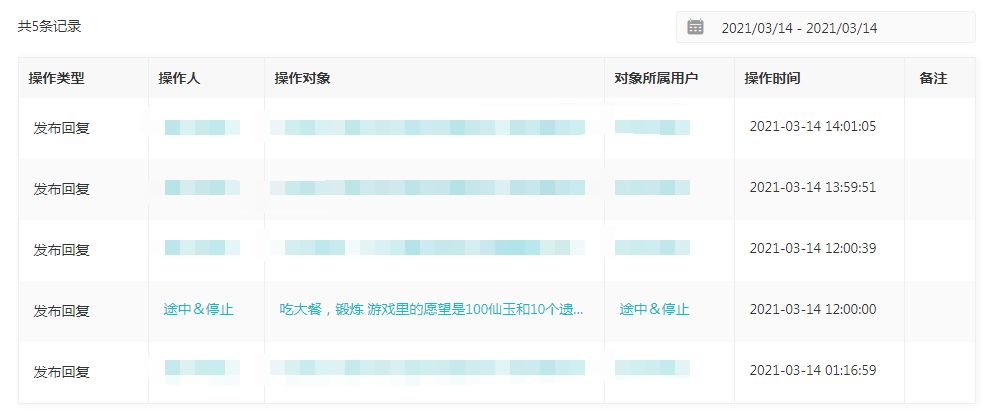Screen dimensions: 984x416
Task: Click the 对象所属用户 column header
Action: pos(656,78)
